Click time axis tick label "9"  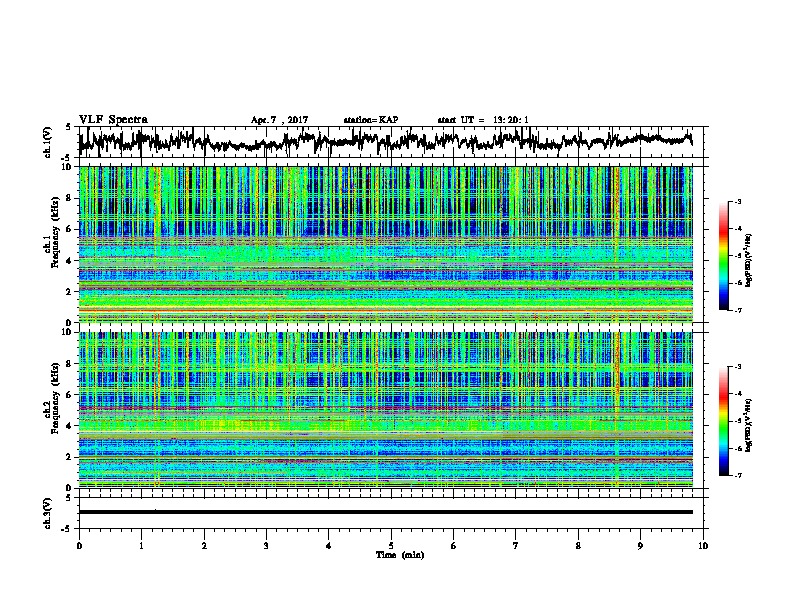640,546
